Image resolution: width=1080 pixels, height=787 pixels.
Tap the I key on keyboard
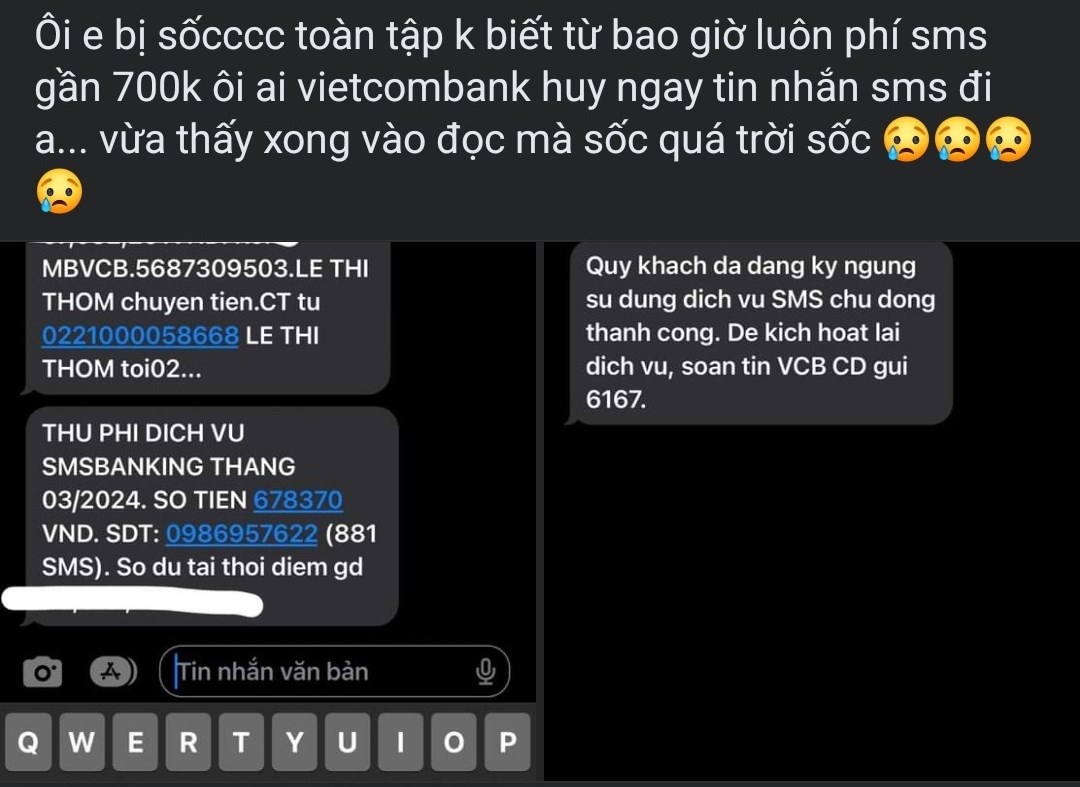click(x=401, y=742)
